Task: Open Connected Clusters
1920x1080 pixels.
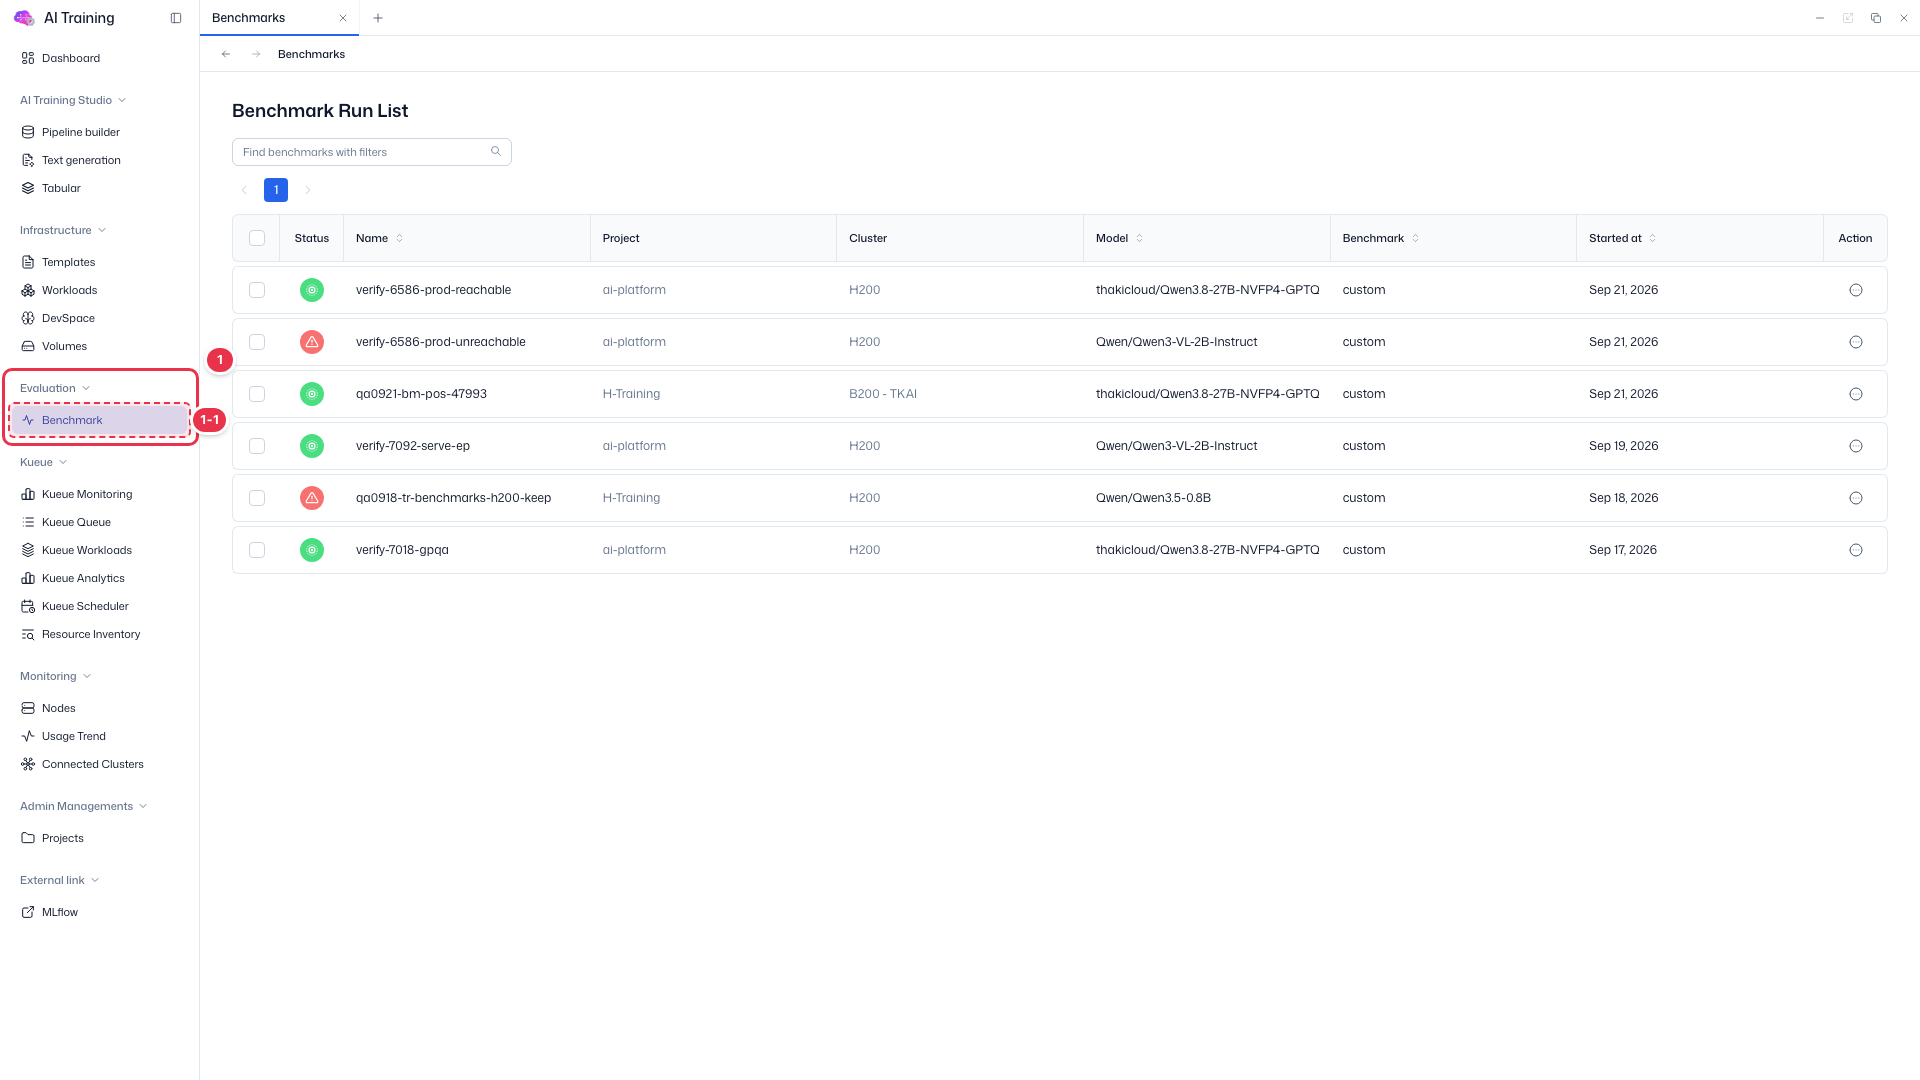Action: coord(92,764)
